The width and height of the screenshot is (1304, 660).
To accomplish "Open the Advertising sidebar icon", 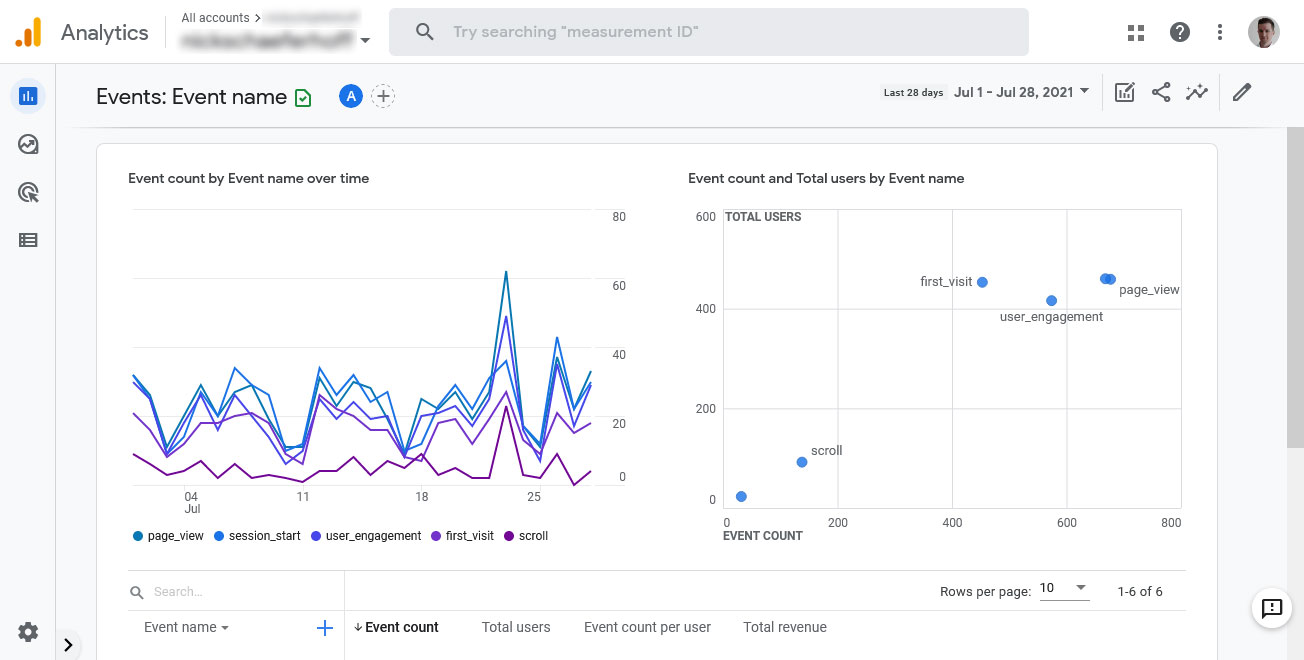I will coord(28,193).
